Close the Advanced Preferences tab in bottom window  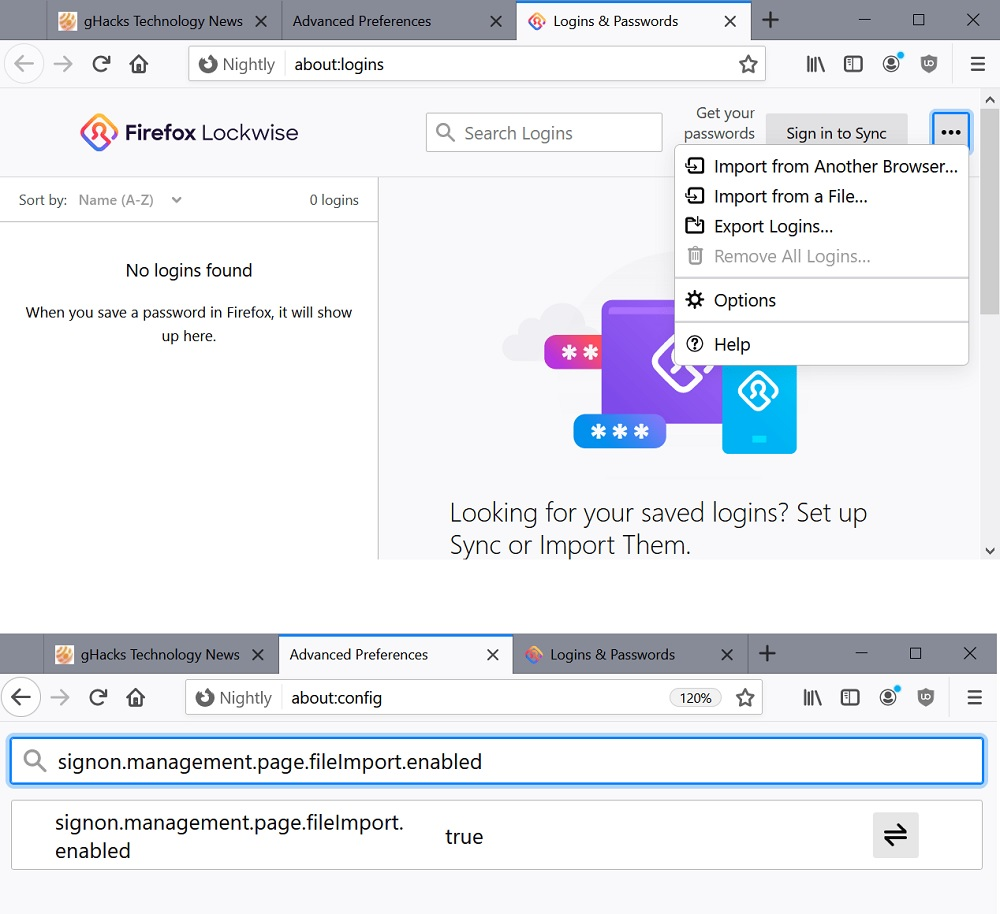[492, 654]
